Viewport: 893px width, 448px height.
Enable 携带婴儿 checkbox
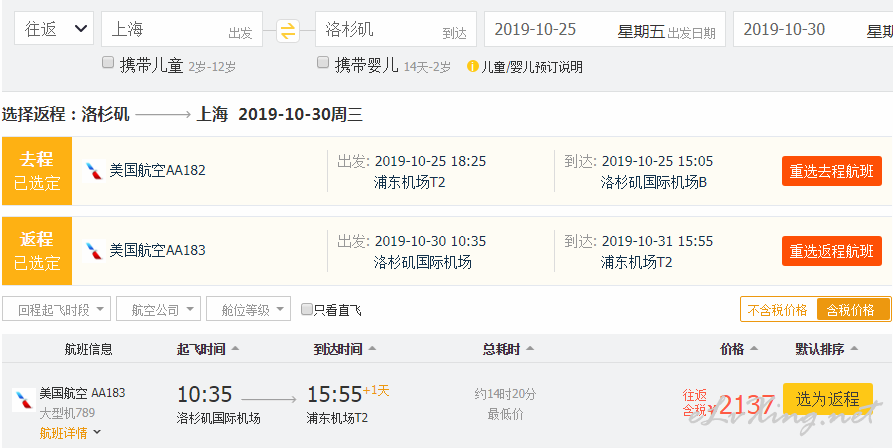coord(323,63)
